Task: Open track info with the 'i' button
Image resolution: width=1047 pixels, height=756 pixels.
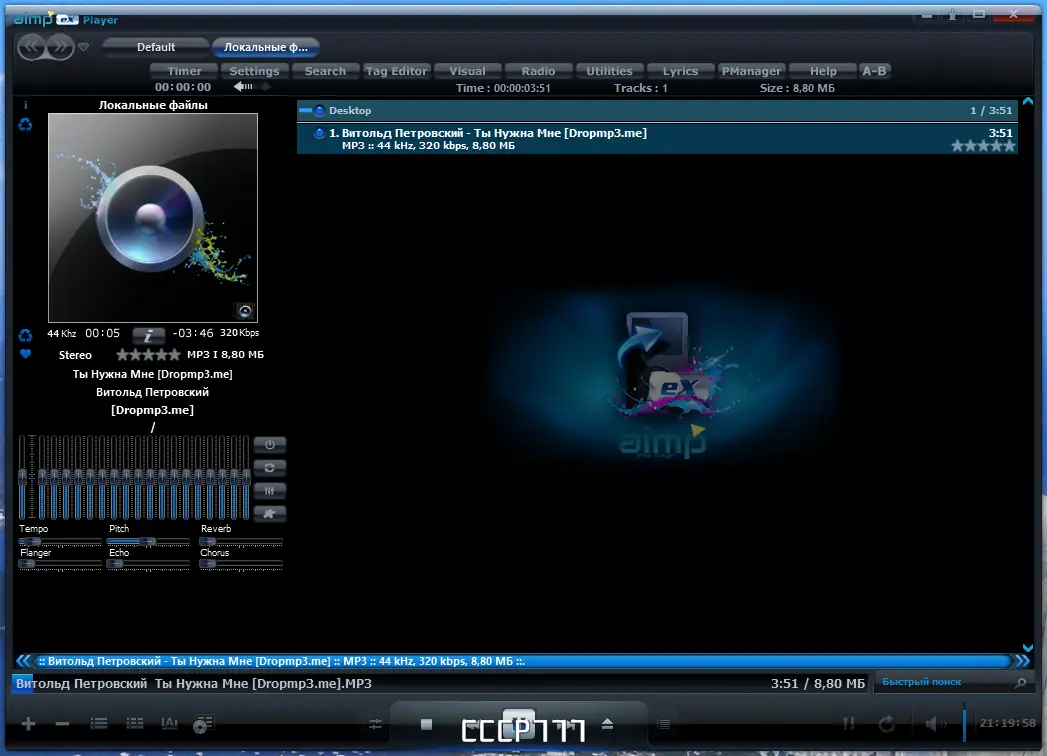Action: 148,335
